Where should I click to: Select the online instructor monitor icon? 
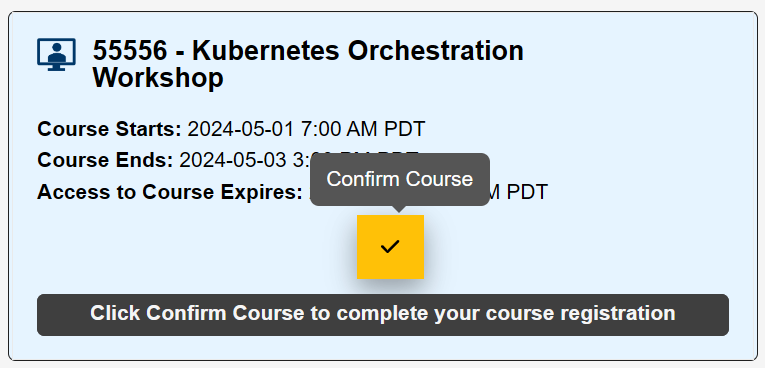point(57,54)
